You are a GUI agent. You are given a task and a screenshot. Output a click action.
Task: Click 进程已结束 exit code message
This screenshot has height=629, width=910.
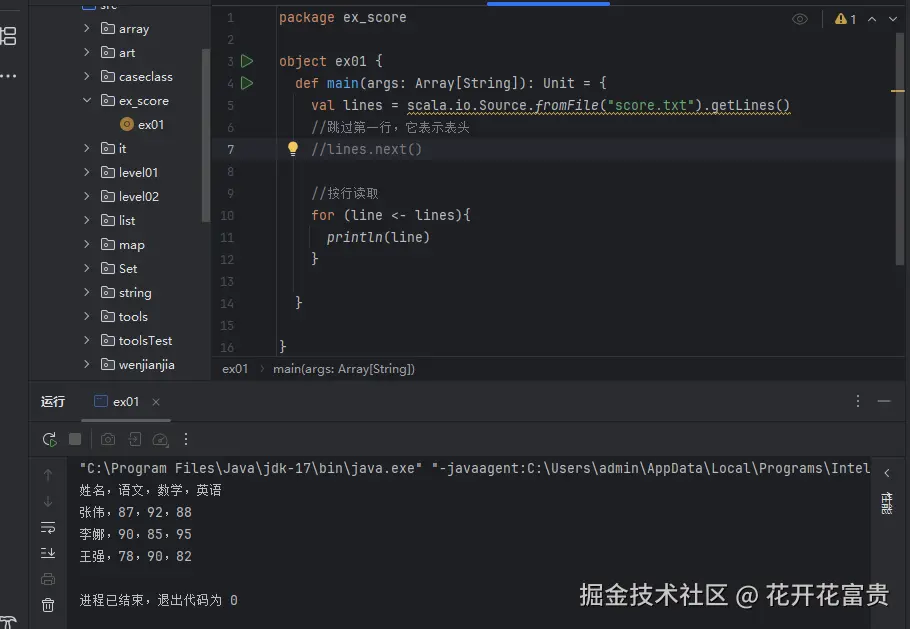click(158, 600)
